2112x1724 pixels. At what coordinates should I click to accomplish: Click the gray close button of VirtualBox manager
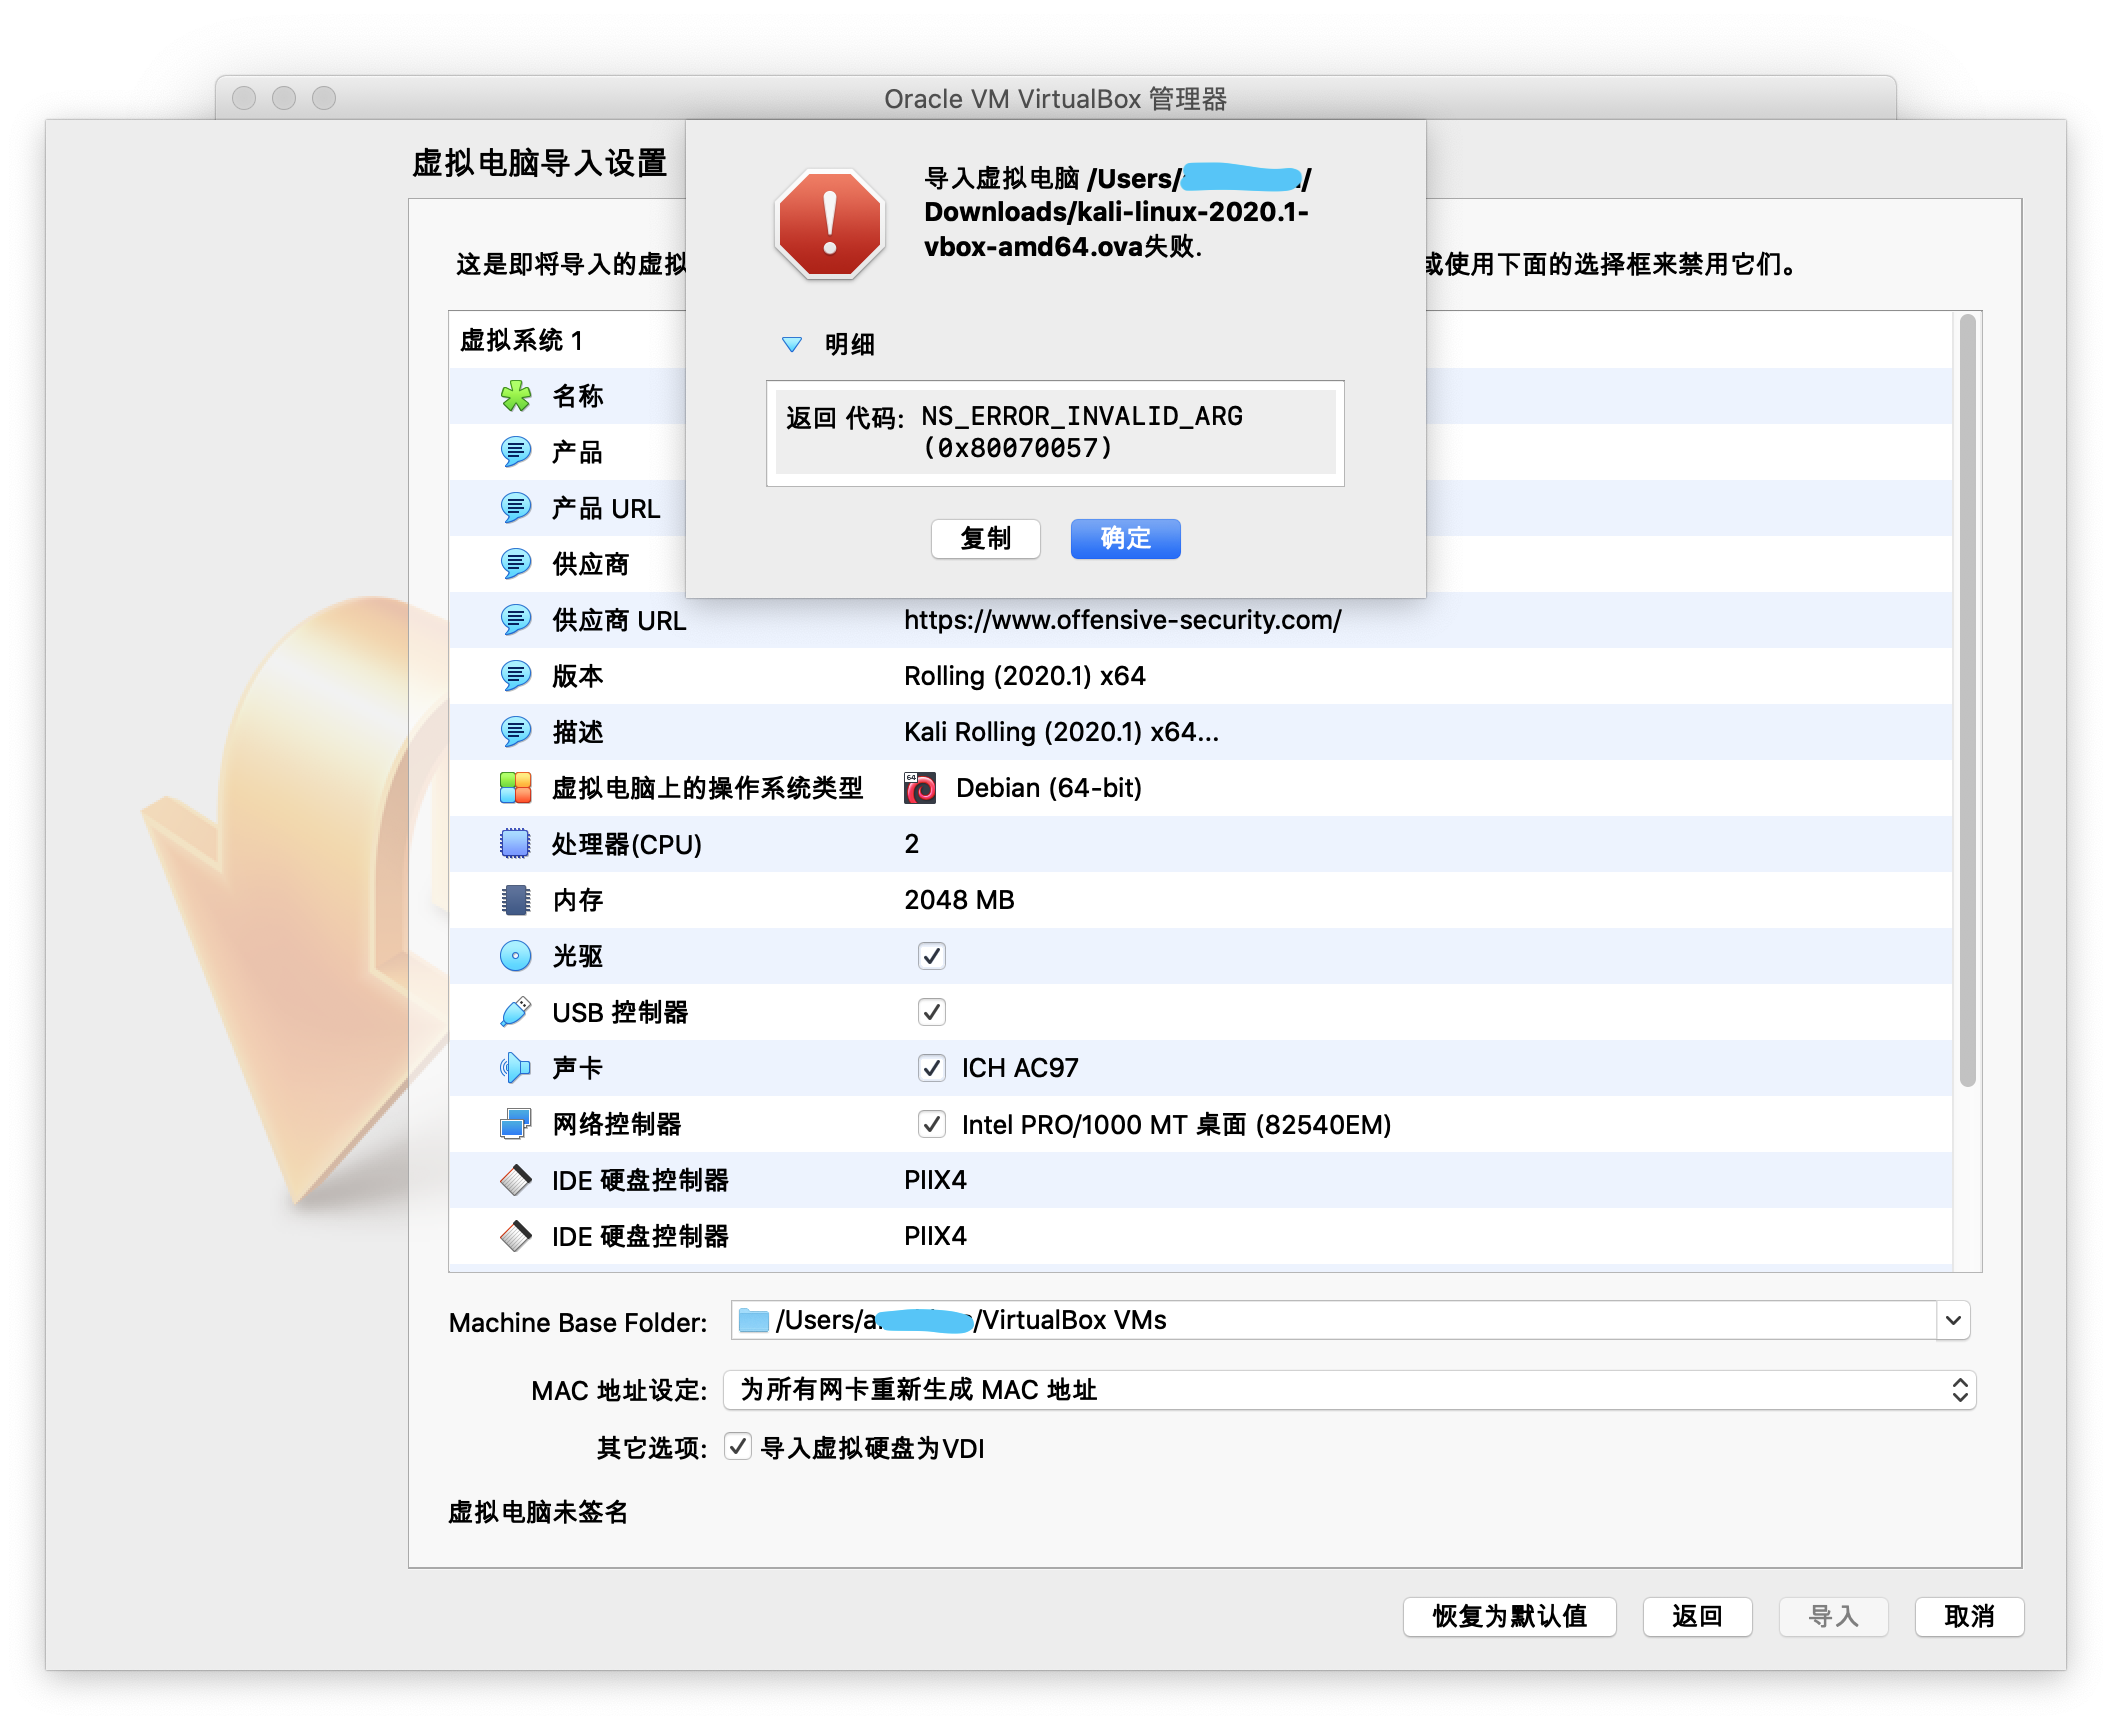tap(244, 98)
